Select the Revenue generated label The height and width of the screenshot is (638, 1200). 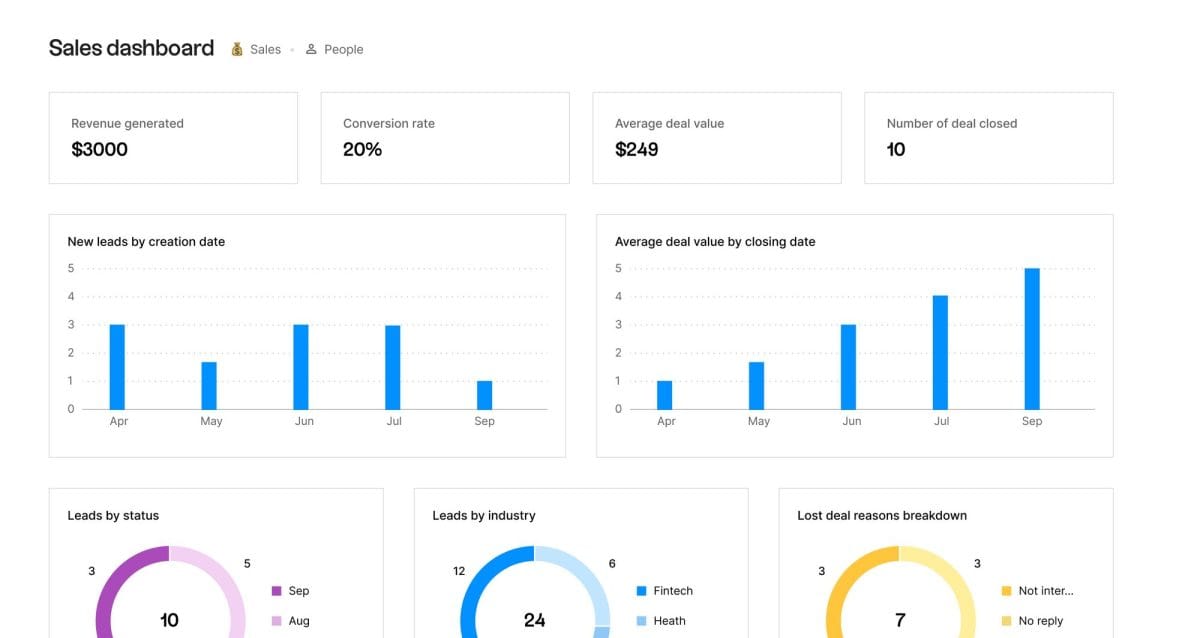point(127,124)
